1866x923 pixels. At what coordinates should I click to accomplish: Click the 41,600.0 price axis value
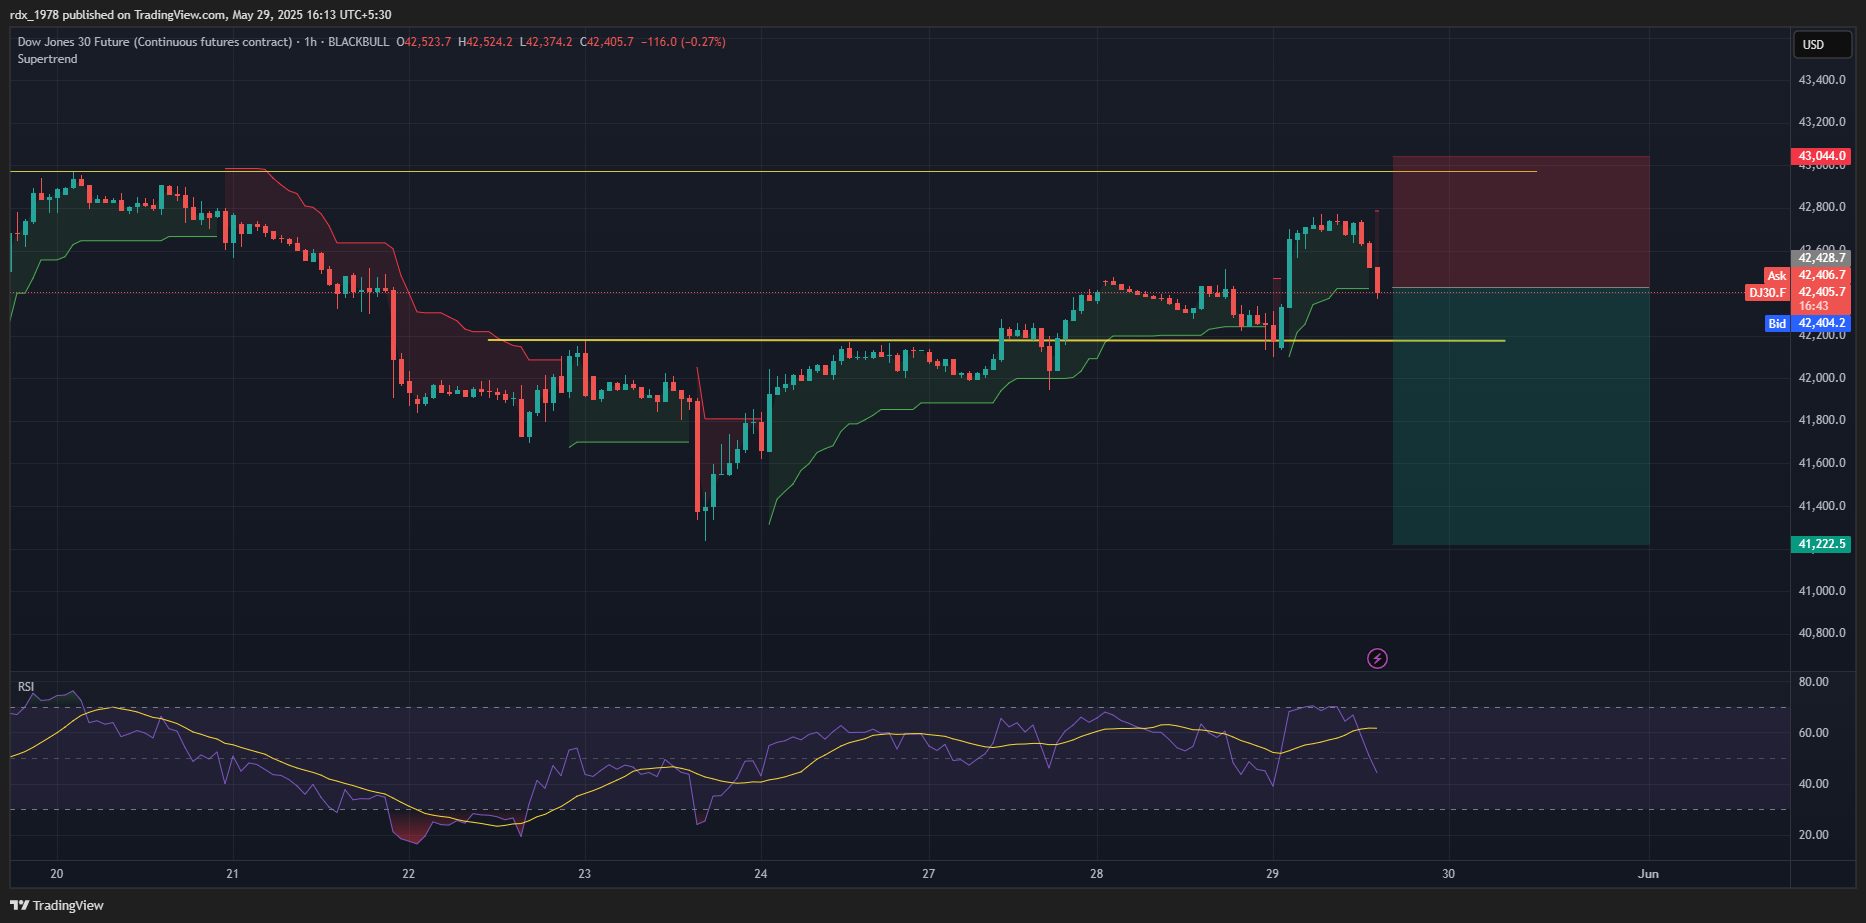click(x=1822, y=463)
